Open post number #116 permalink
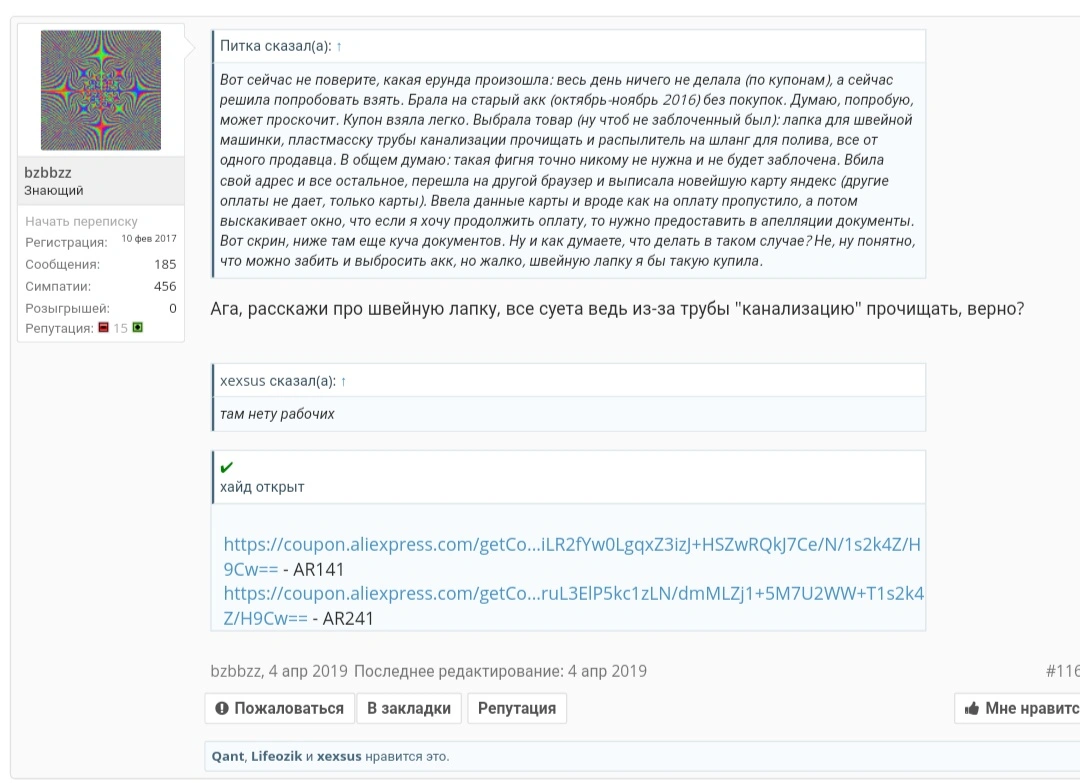This screenshot has height=783, width=1080. (1062, 671)
